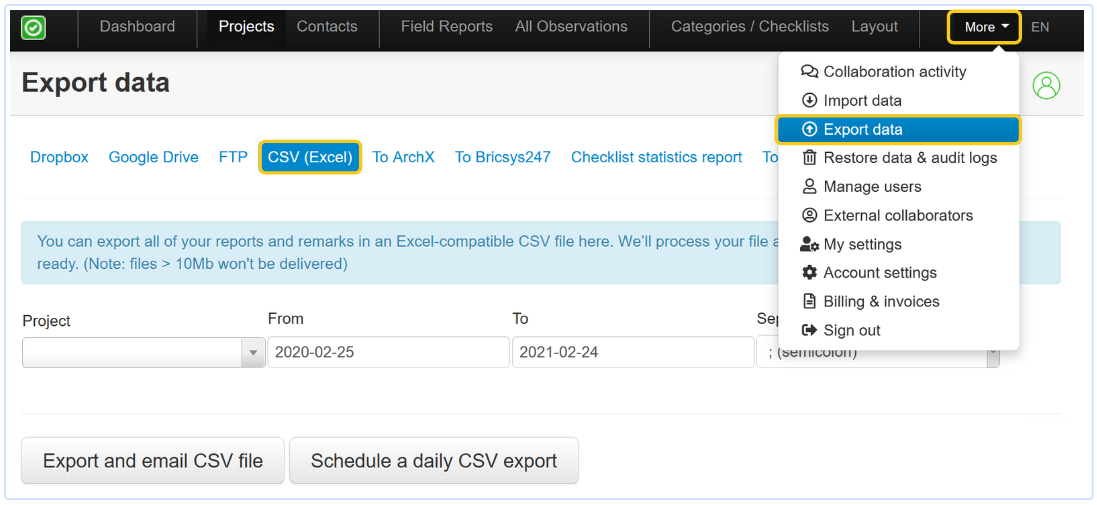Click the trash icon beside Restore data
The height and width of the screenshot is (505, 1097).
[x=810, y=158]
